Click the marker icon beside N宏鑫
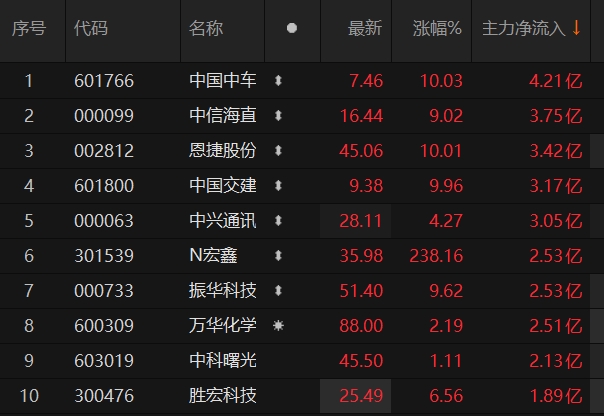604x416 pixels. (x=279, y=256)
